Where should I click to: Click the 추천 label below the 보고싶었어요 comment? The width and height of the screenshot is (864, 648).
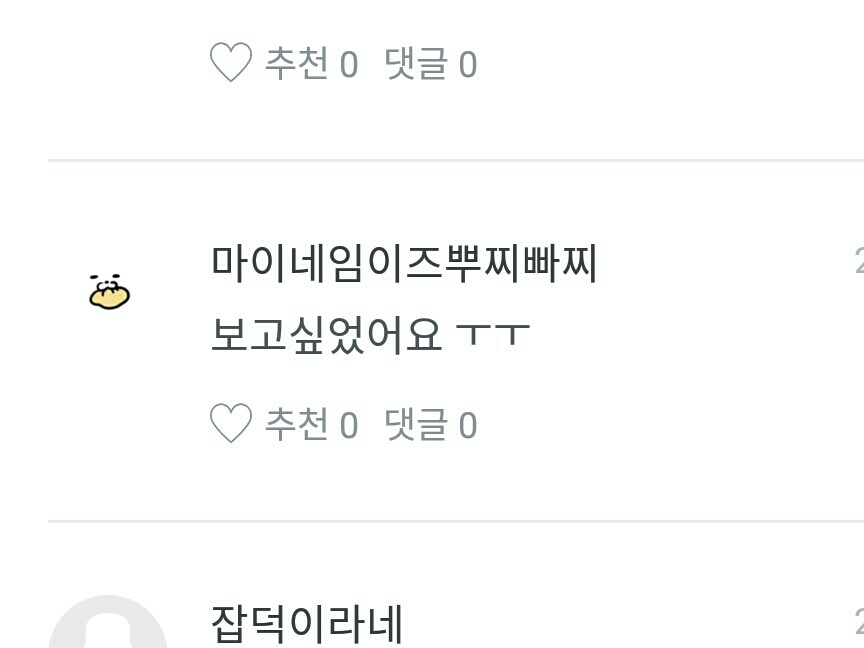296,424
